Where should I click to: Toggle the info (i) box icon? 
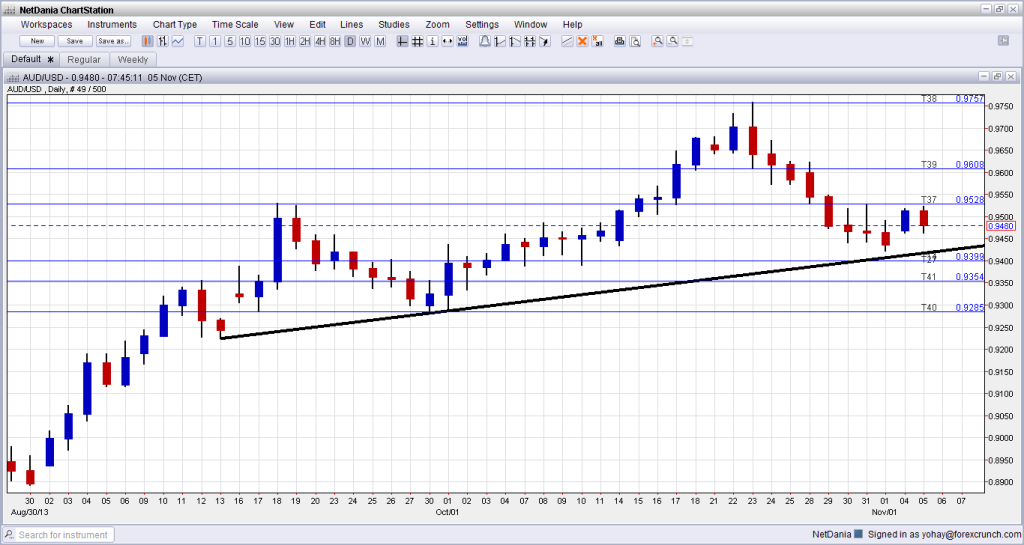[x=432, y=41]
